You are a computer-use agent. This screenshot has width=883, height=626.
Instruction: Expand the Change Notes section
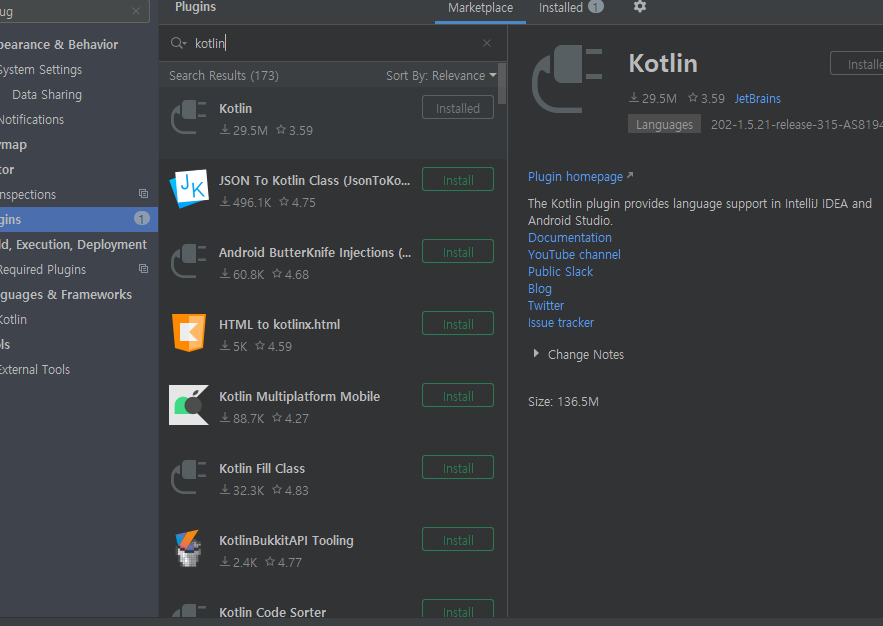[x=536, y=354]
